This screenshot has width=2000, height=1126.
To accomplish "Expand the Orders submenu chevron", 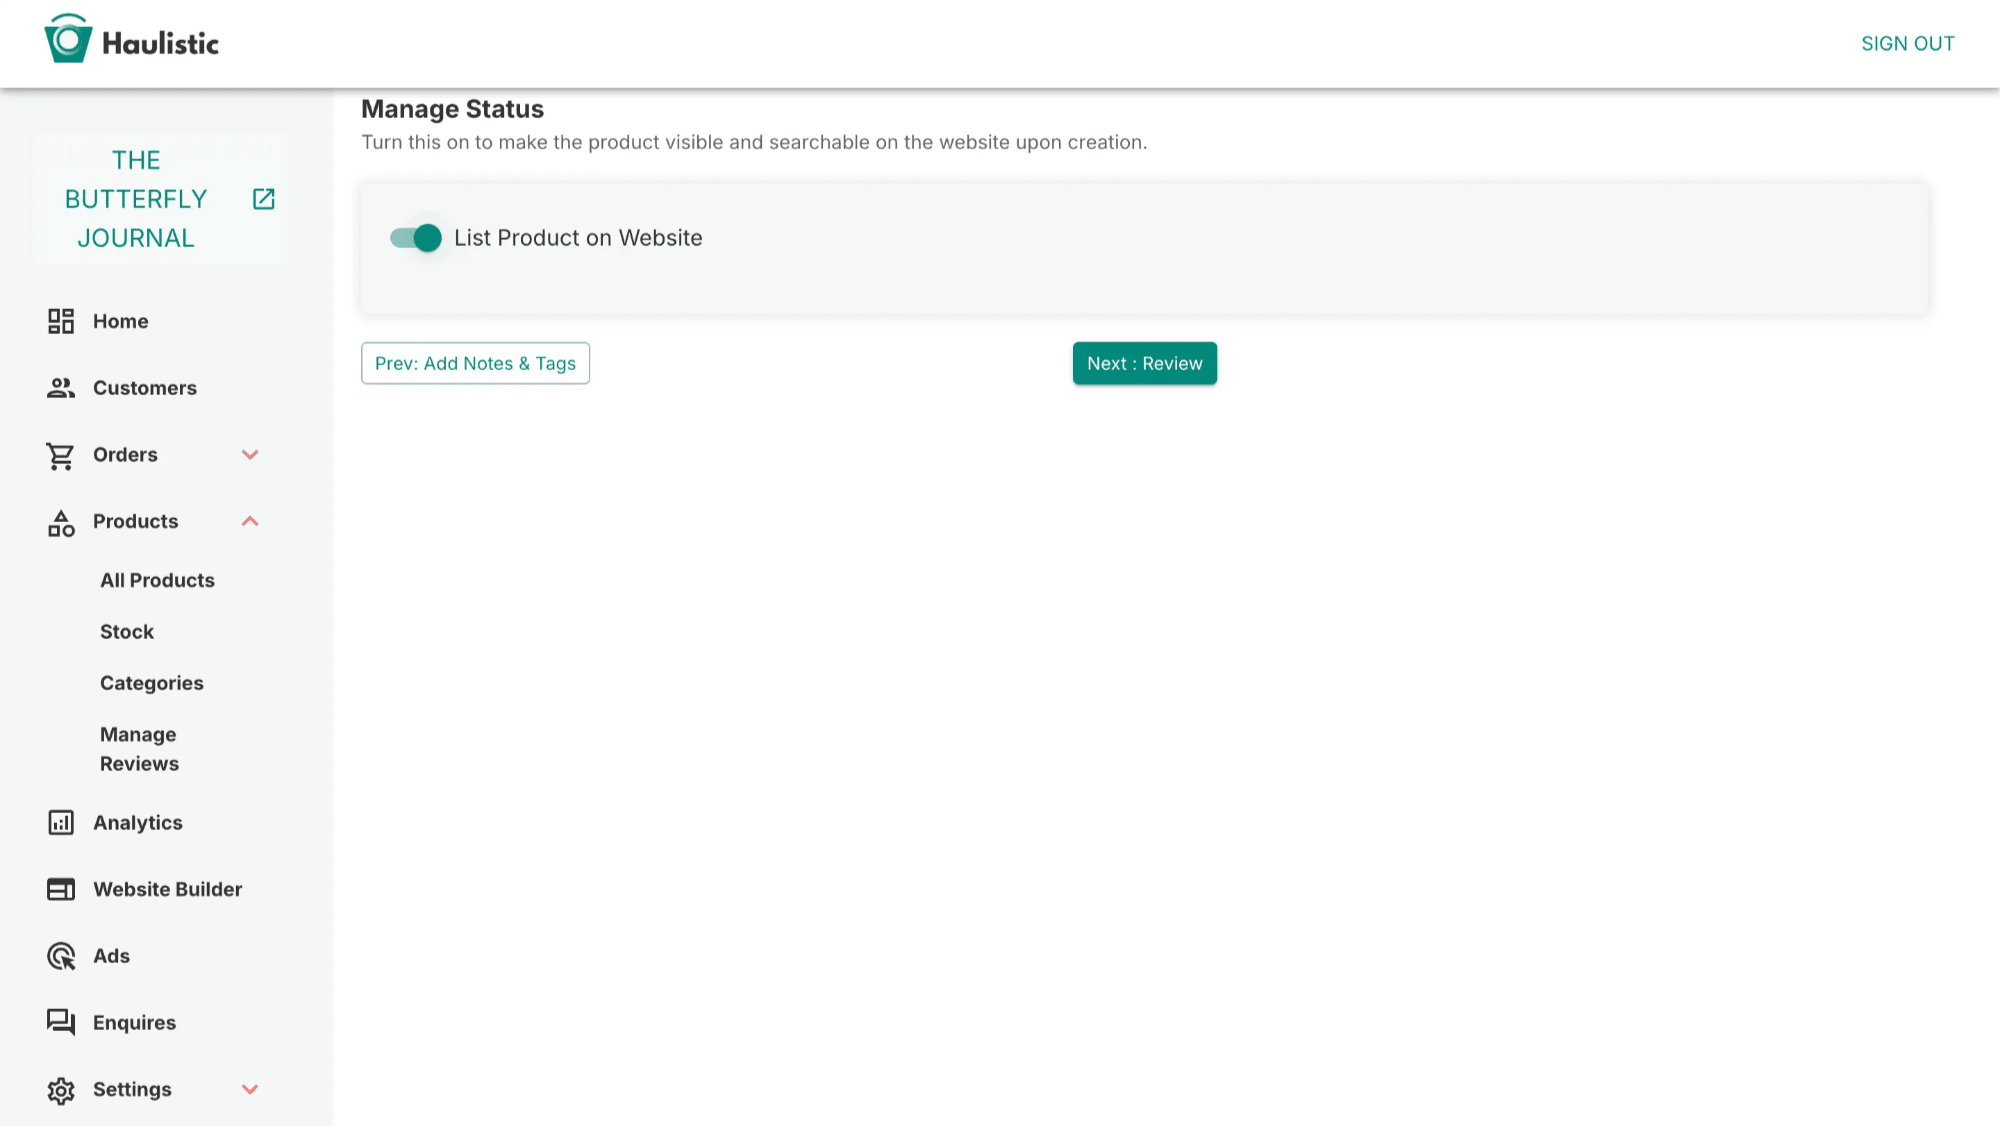I will click(250, 455).
